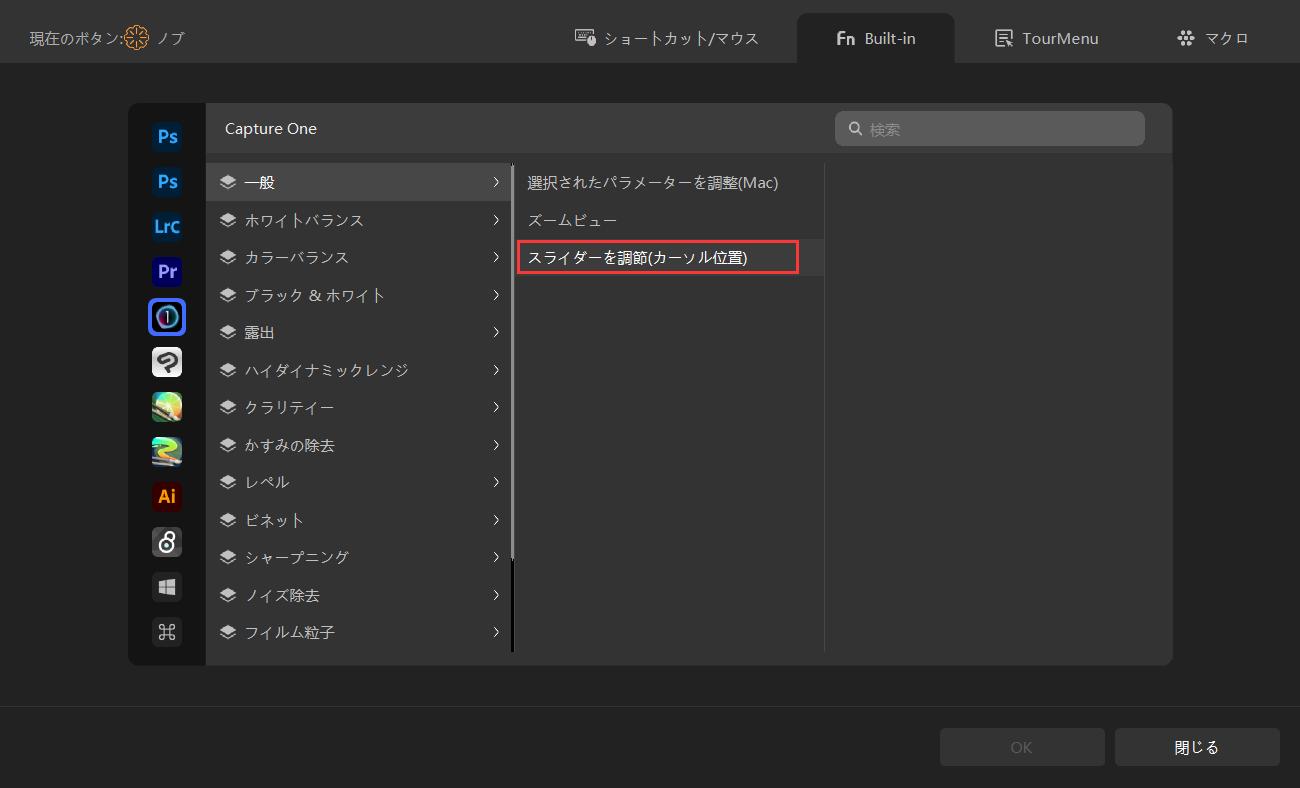This screenshot has height=788, width=1300.
Task: Click the 閉じる button
Action: coord(1197,747)
